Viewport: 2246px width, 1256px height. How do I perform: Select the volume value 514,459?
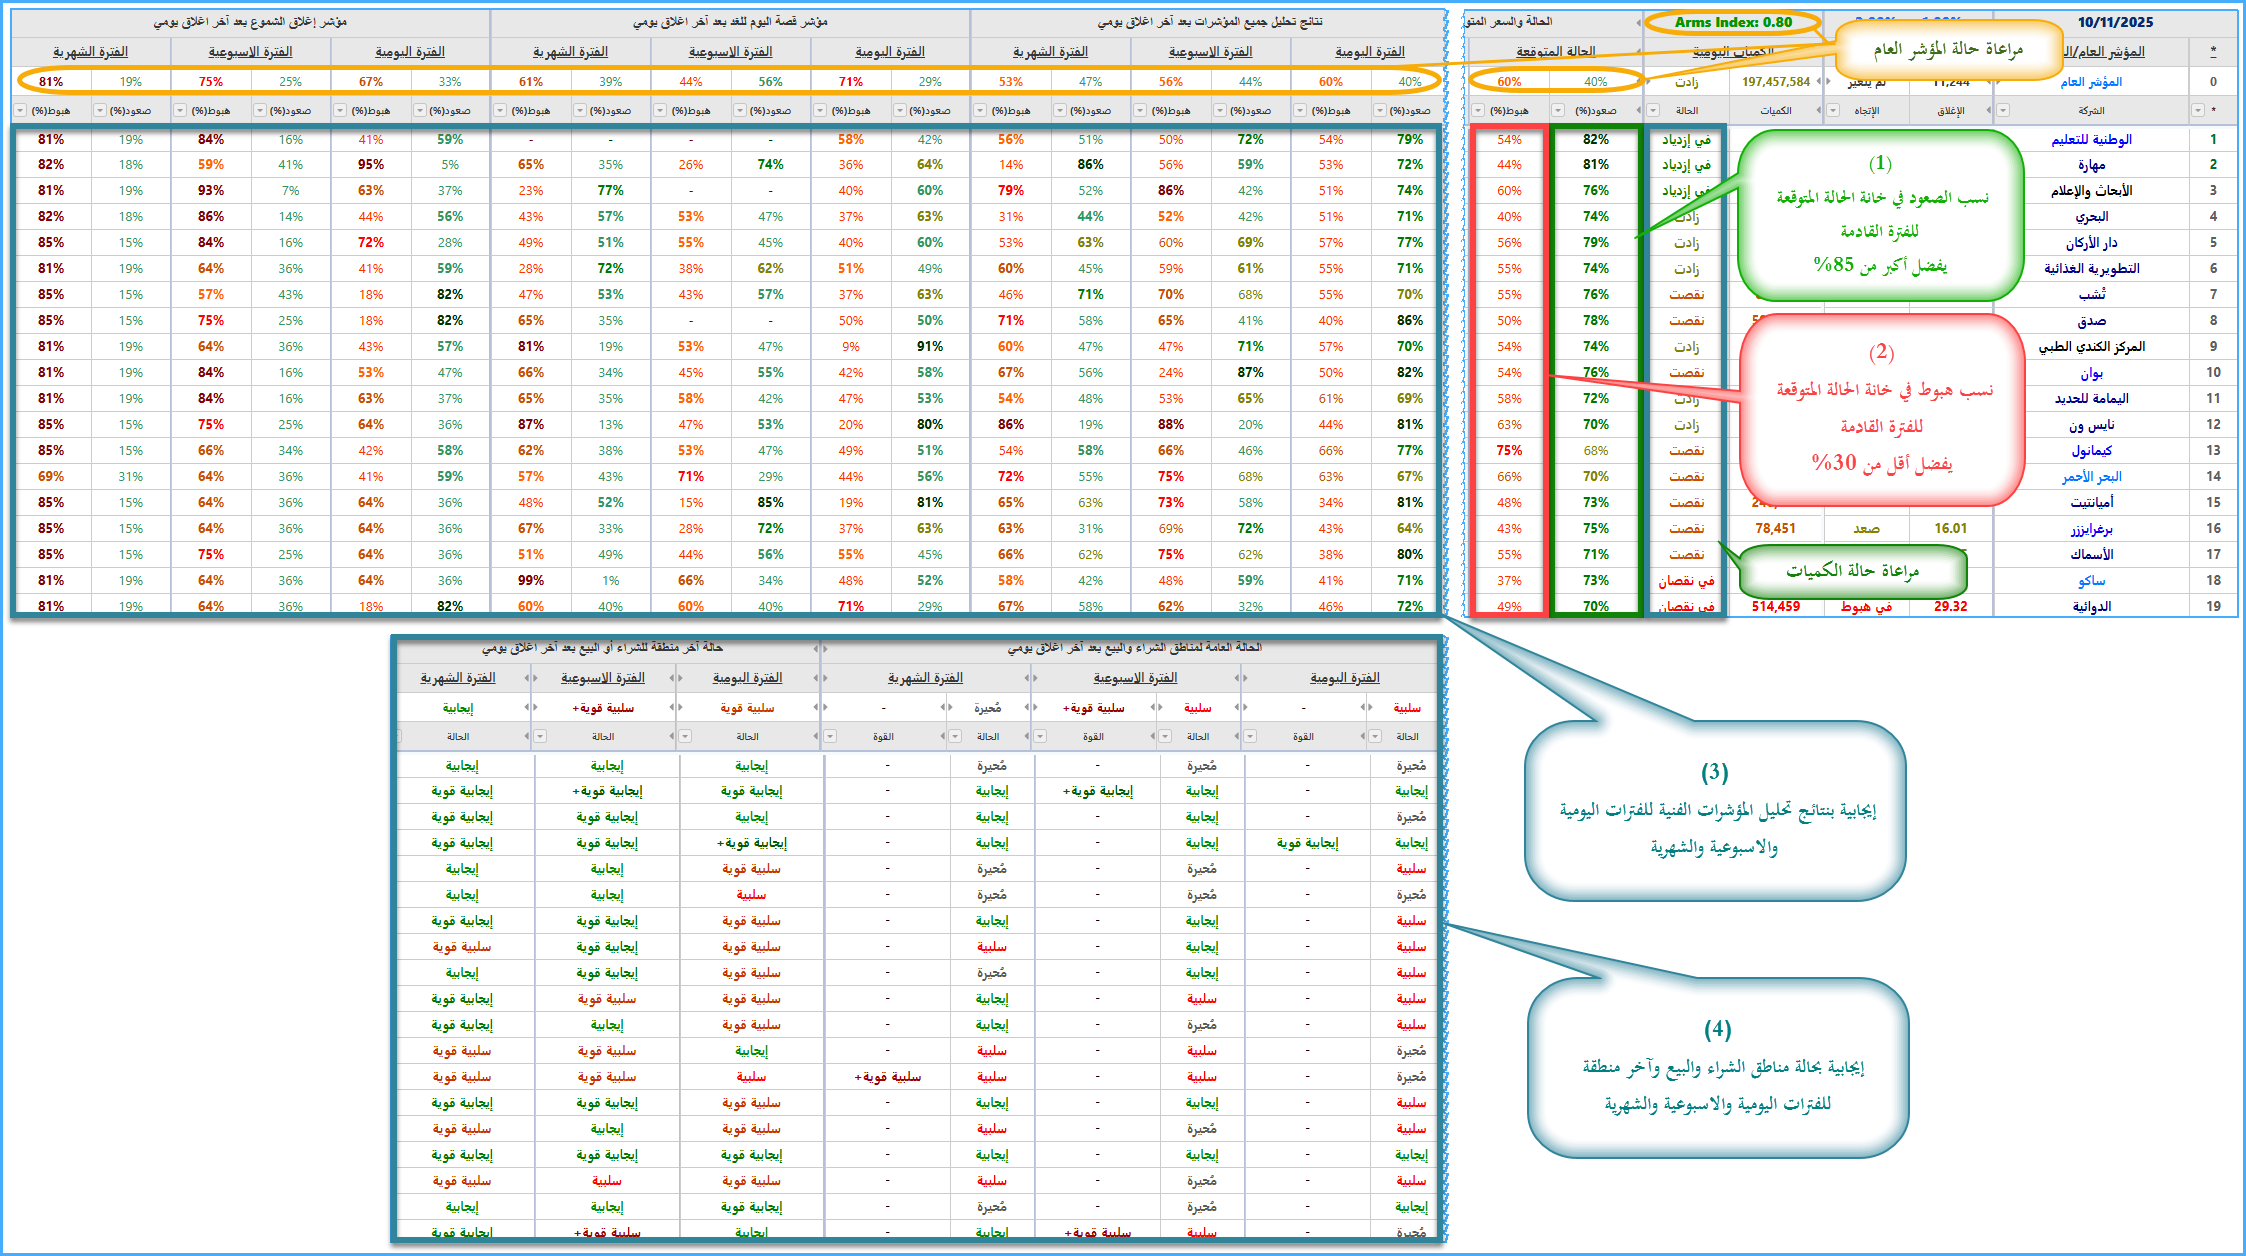click(1776, 607)
